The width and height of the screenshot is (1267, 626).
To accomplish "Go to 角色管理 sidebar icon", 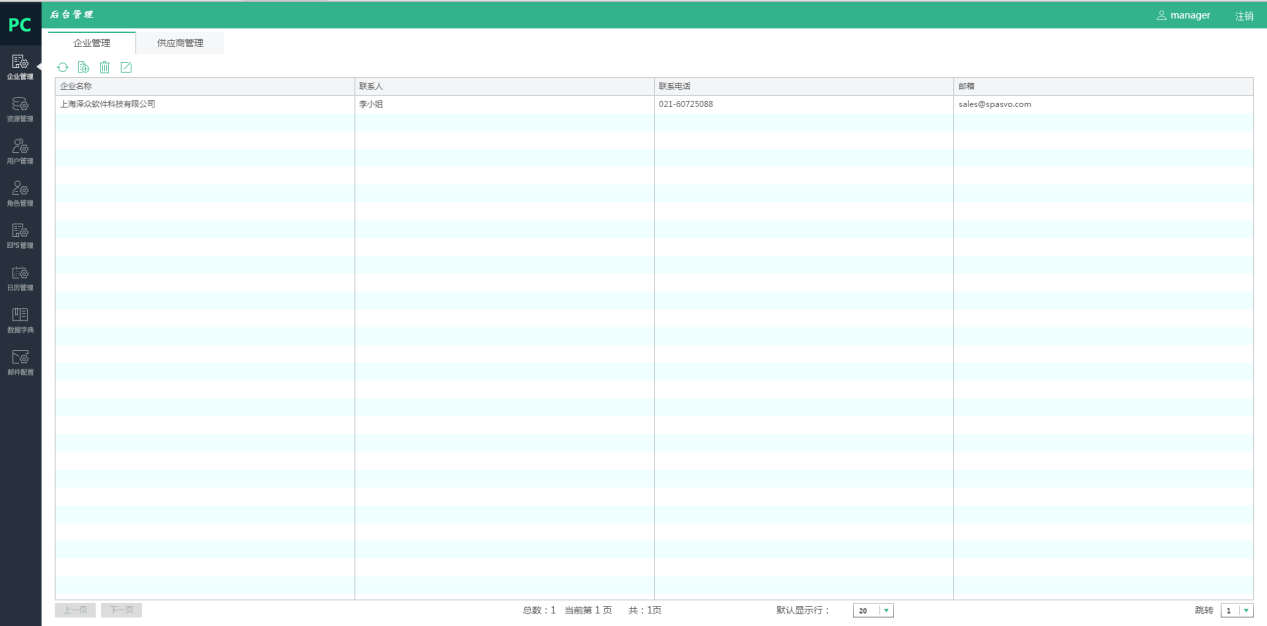I will (20, 192).
